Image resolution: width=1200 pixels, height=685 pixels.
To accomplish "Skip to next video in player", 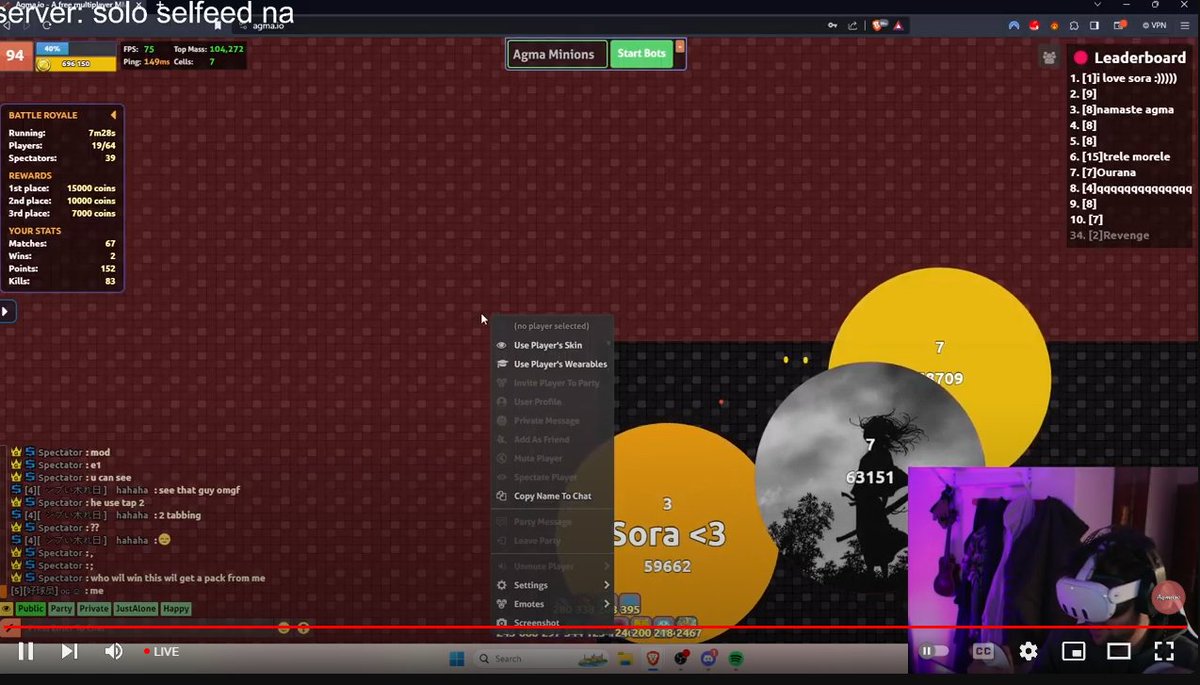I will [x=69, y=651].
